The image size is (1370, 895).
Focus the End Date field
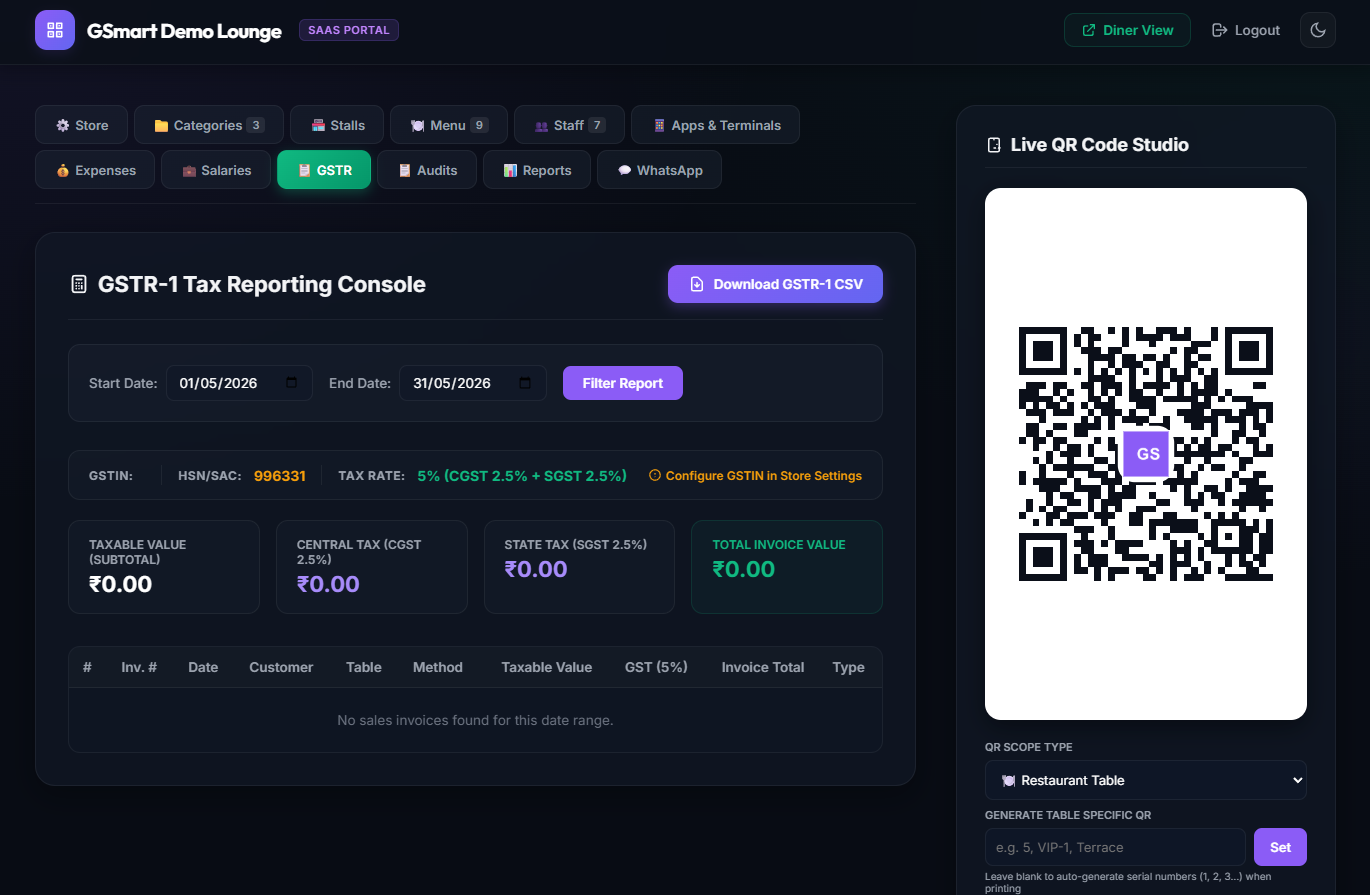[473, 383]
